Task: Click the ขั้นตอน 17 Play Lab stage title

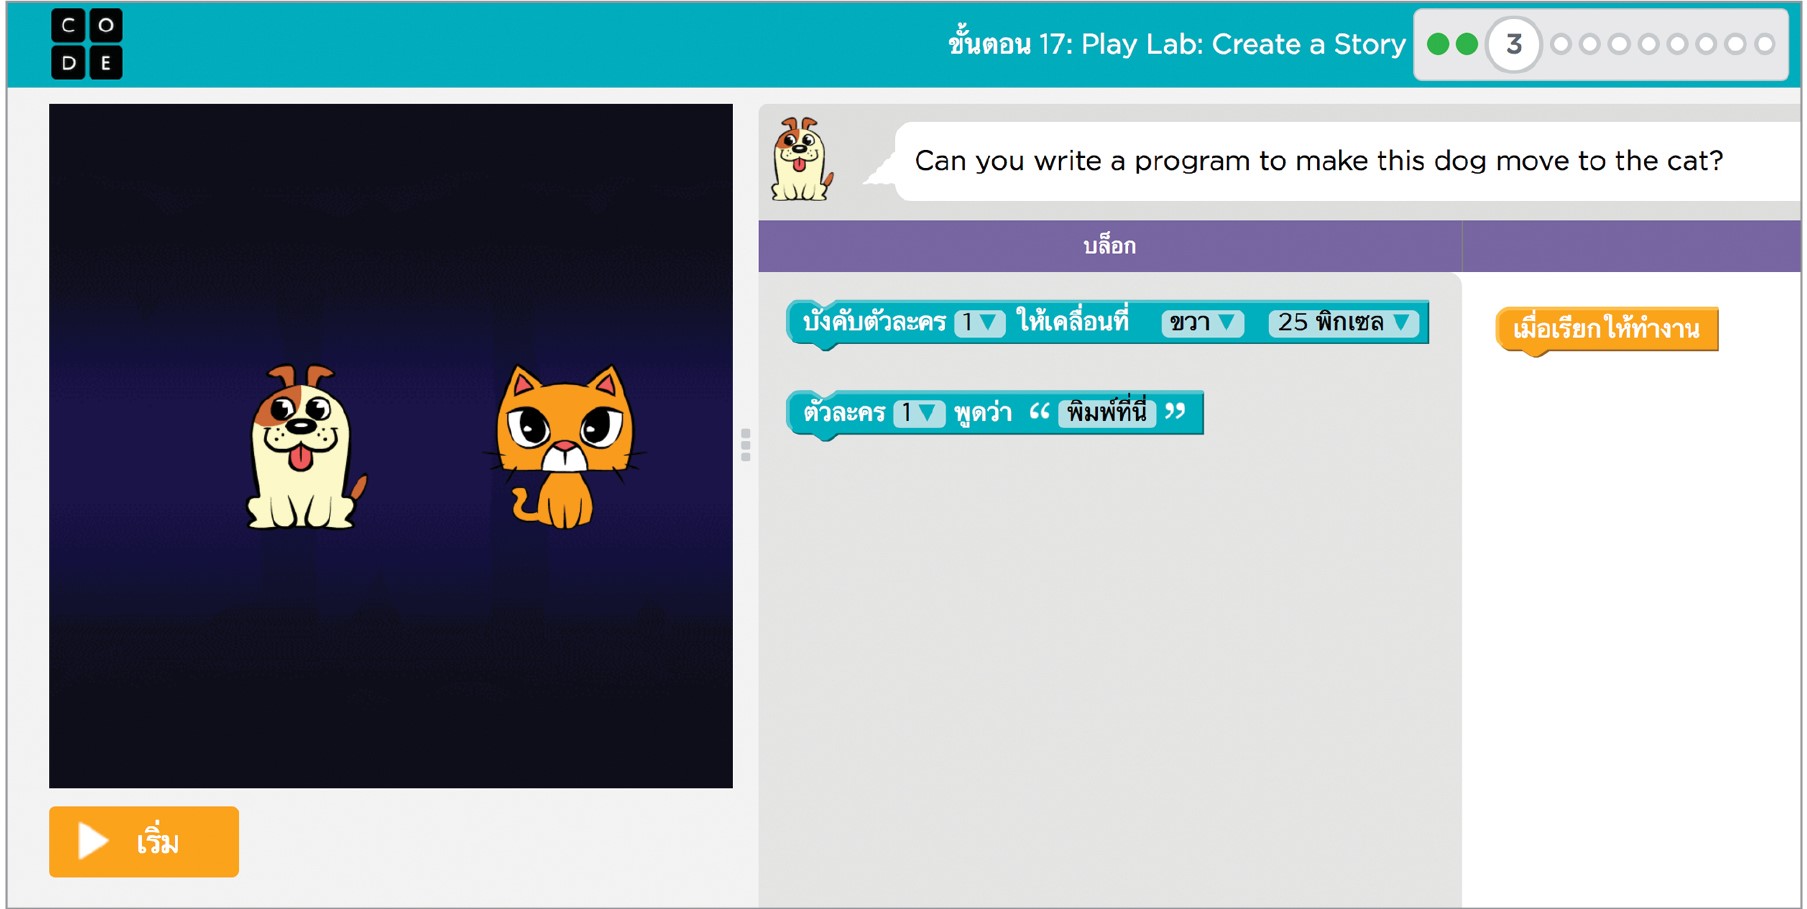Action: pos(1176,44)
